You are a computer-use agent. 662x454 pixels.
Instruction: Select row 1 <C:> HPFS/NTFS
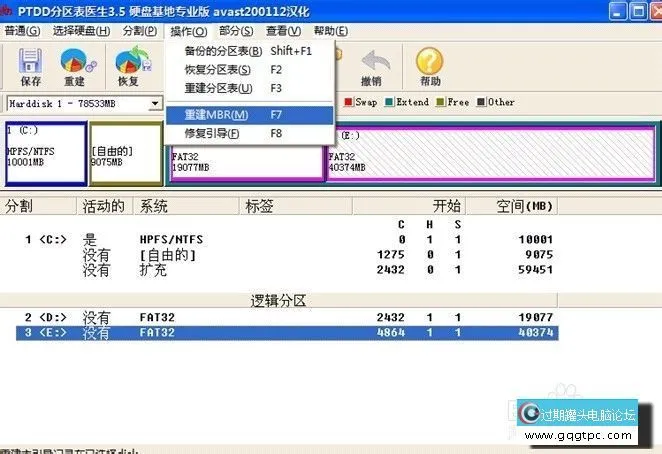pos(287,239)
